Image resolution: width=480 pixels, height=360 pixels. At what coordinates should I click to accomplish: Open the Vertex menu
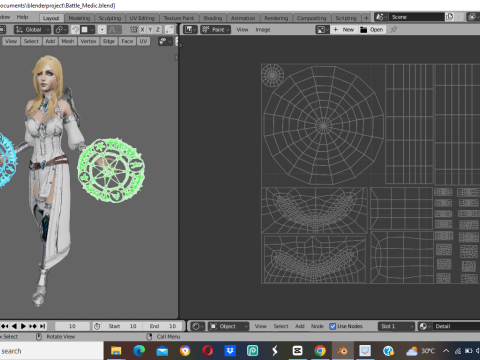[88, 41]
